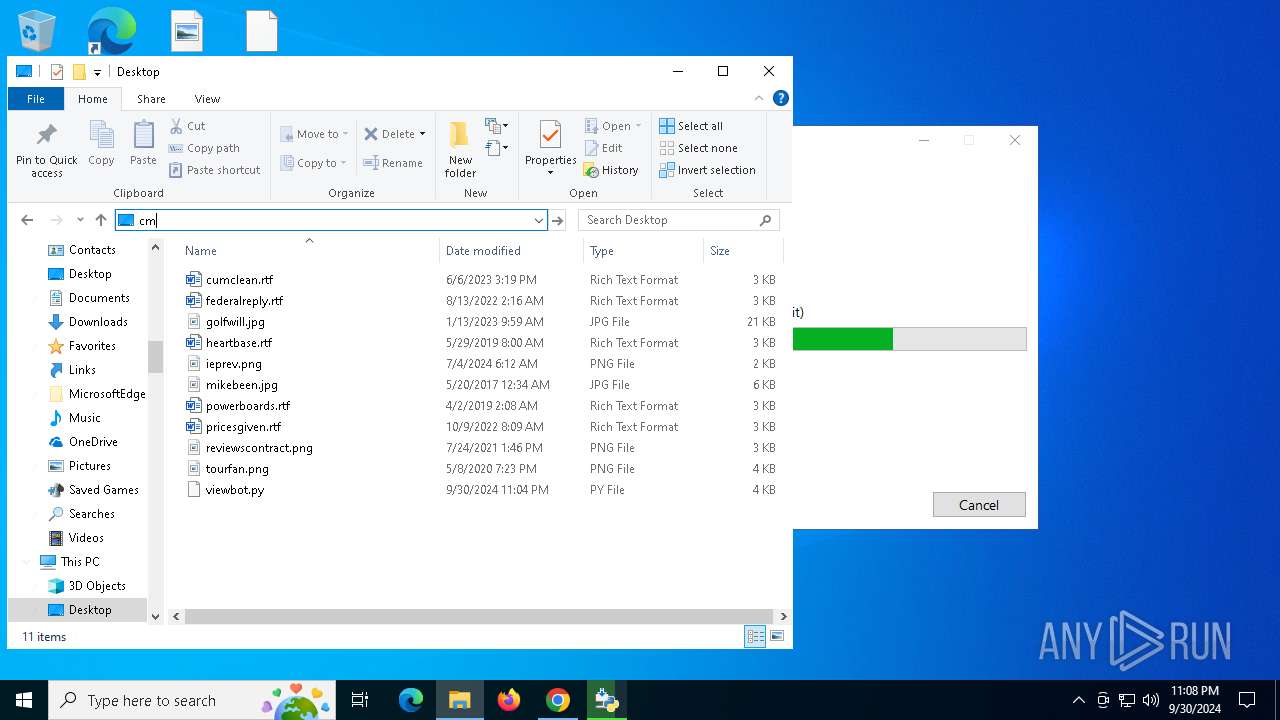Open Task View on the taskbar
The image size is (1280, 720).
pos(360,700)
